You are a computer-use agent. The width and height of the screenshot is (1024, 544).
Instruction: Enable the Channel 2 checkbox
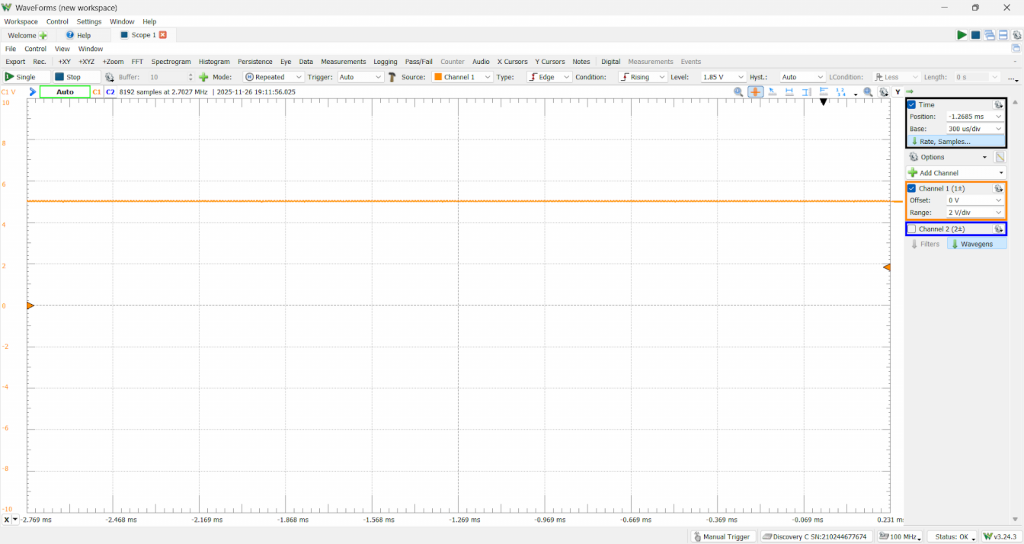pyautogui.click(x=912, y=229)
